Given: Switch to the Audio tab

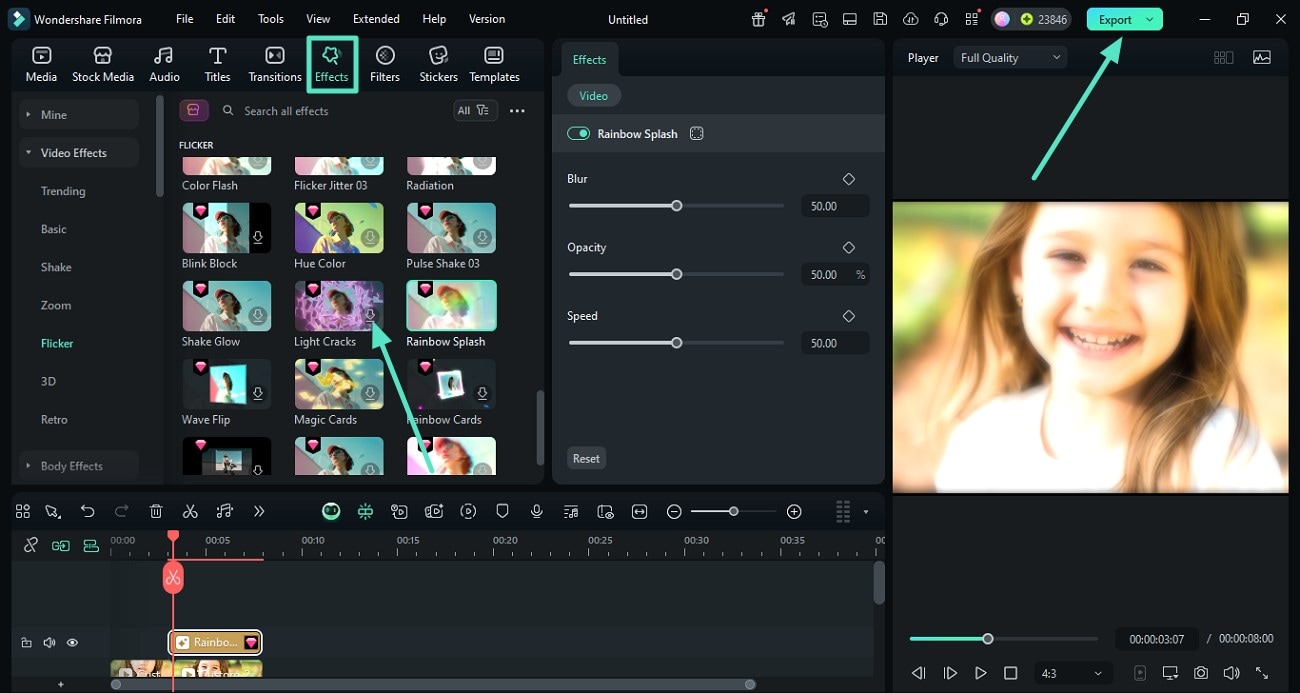Looking at the screenshot, I should coord(164,64).
